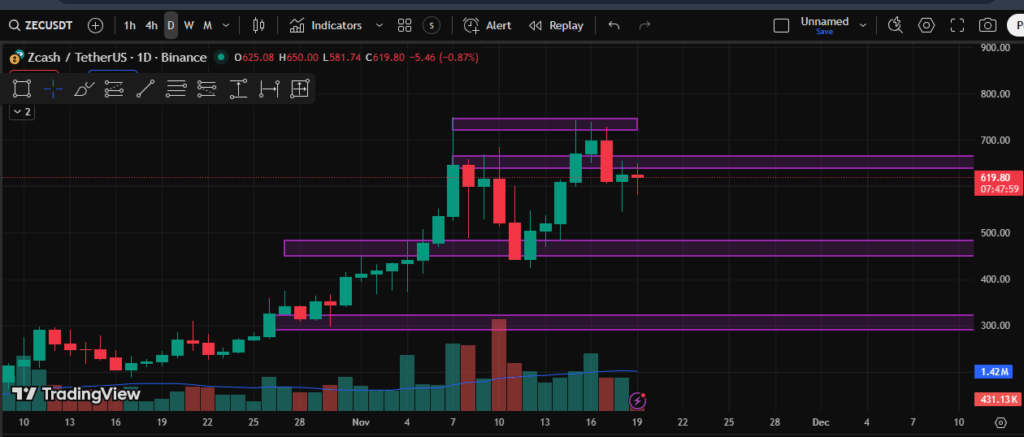Screen dimensions: 1024x437
Task: Take a chart snapshot with camera icon
Action: tap(987, 25)
